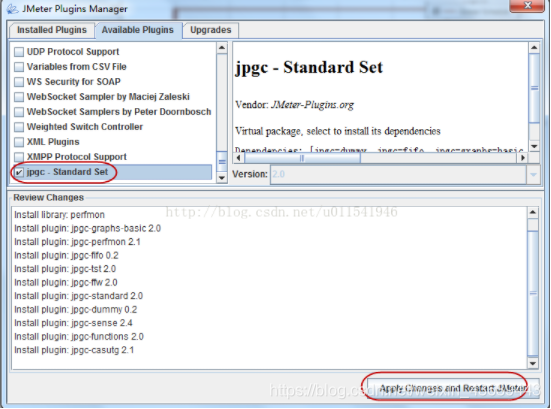This screenshot has width=551, height=409.
Task: Click 'Install plugin: jpgc-fifo 0.2' line
Action: click(66, 255)
